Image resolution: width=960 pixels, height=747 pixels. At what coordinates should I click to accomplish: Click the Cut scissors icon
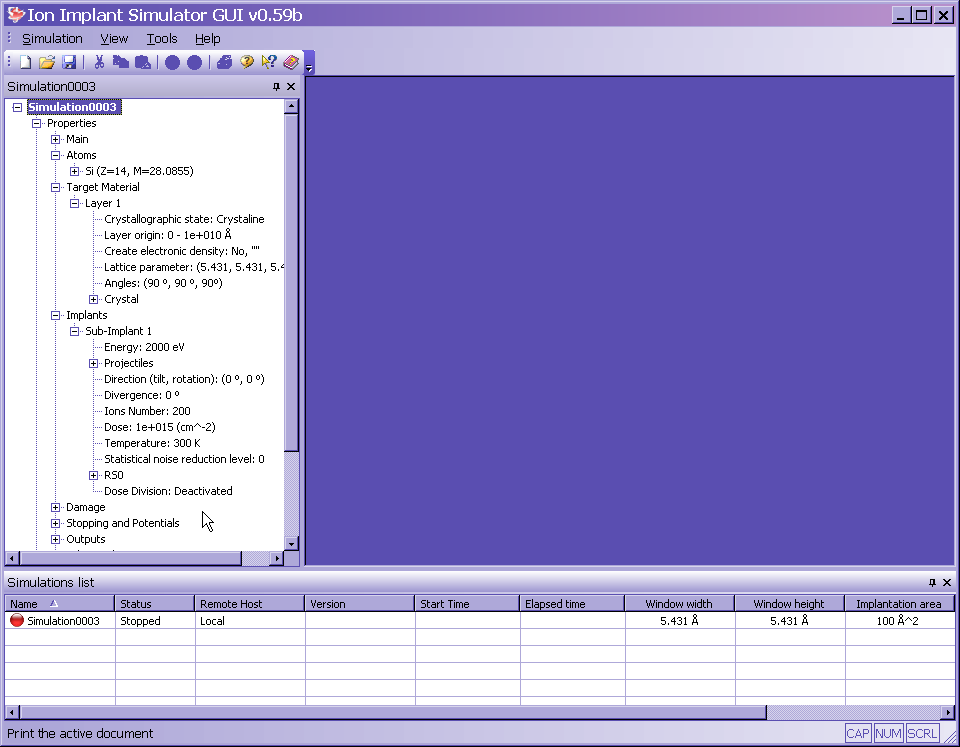99,63
